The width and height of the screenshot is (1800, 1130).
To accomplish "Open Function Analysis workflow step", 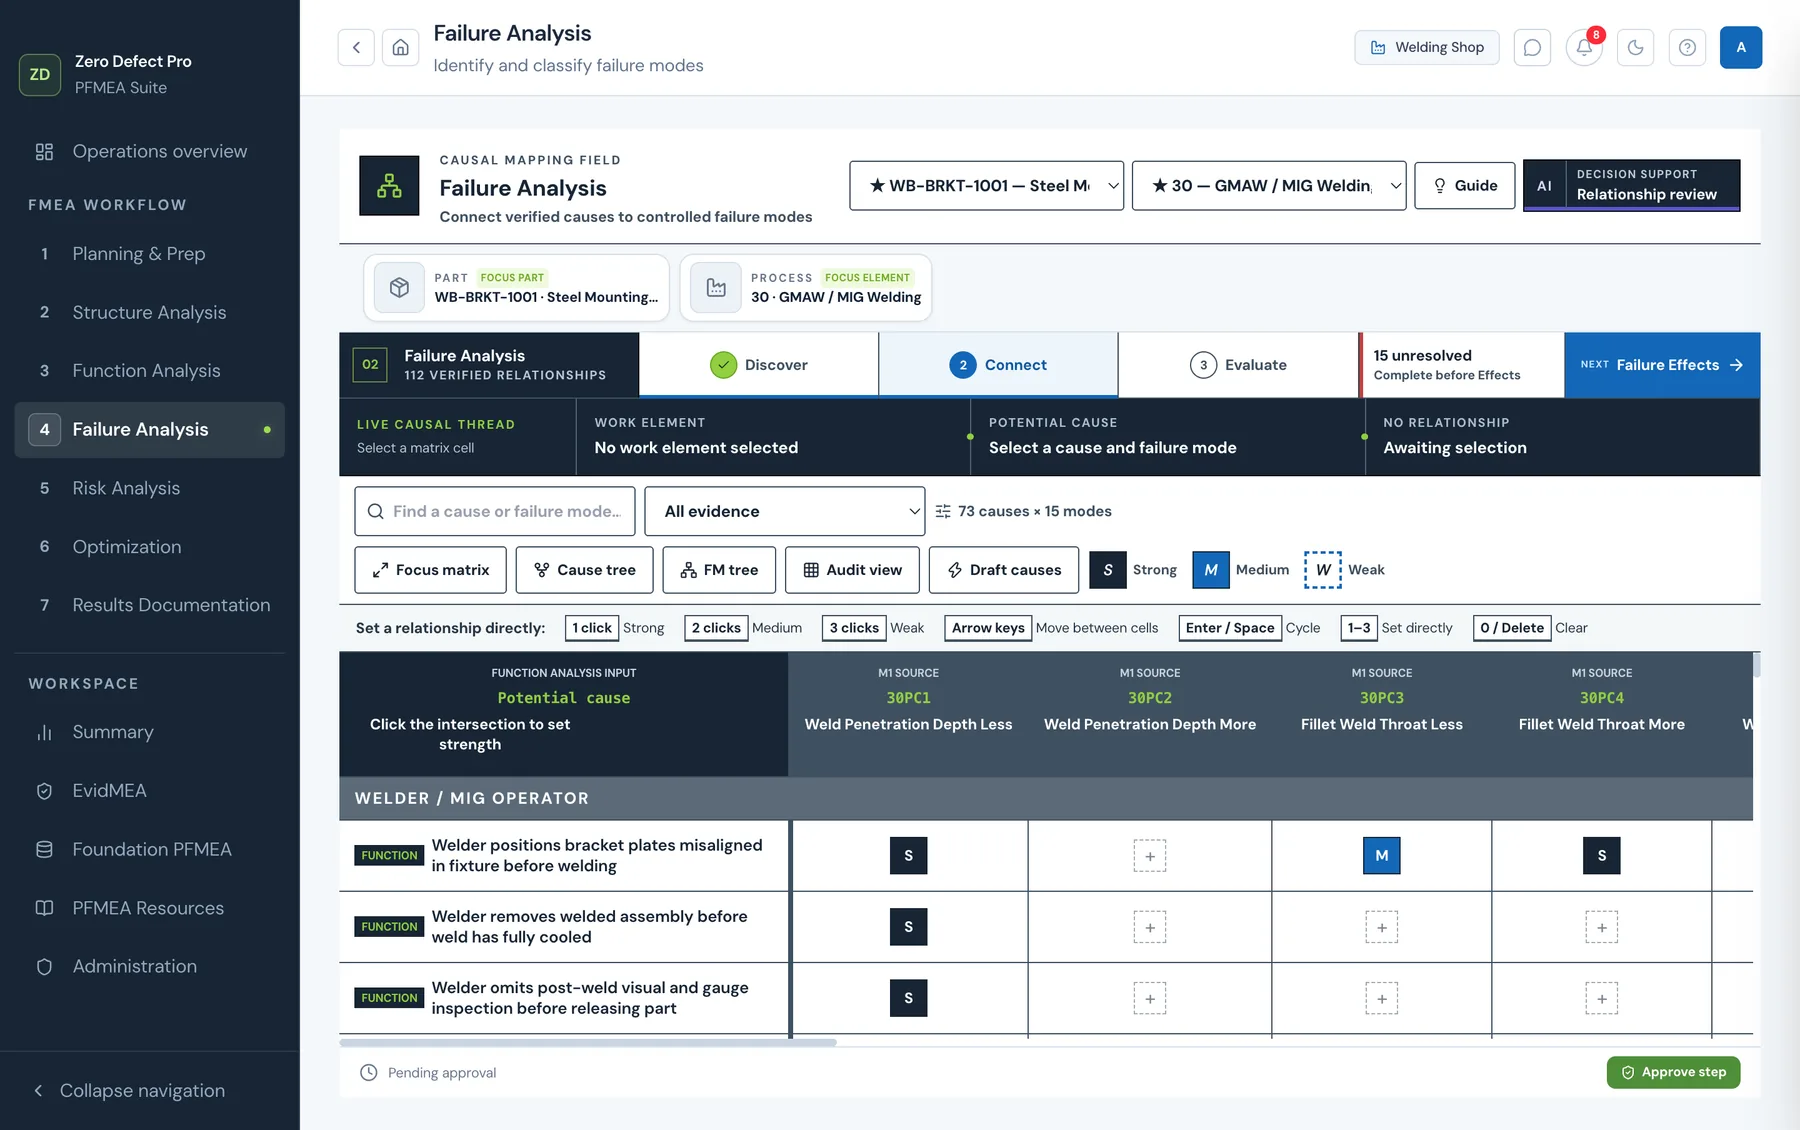I will (150, 371).
